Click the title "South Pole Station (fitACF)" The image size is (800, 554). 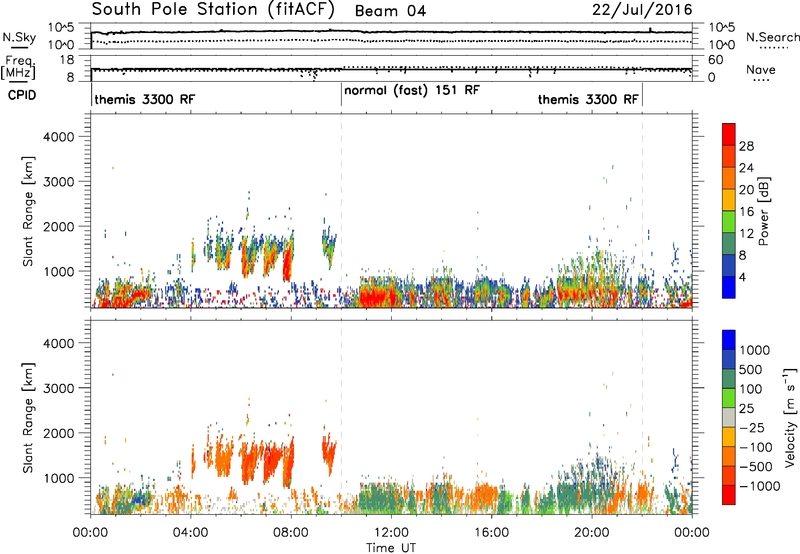(x=213, y=9)
